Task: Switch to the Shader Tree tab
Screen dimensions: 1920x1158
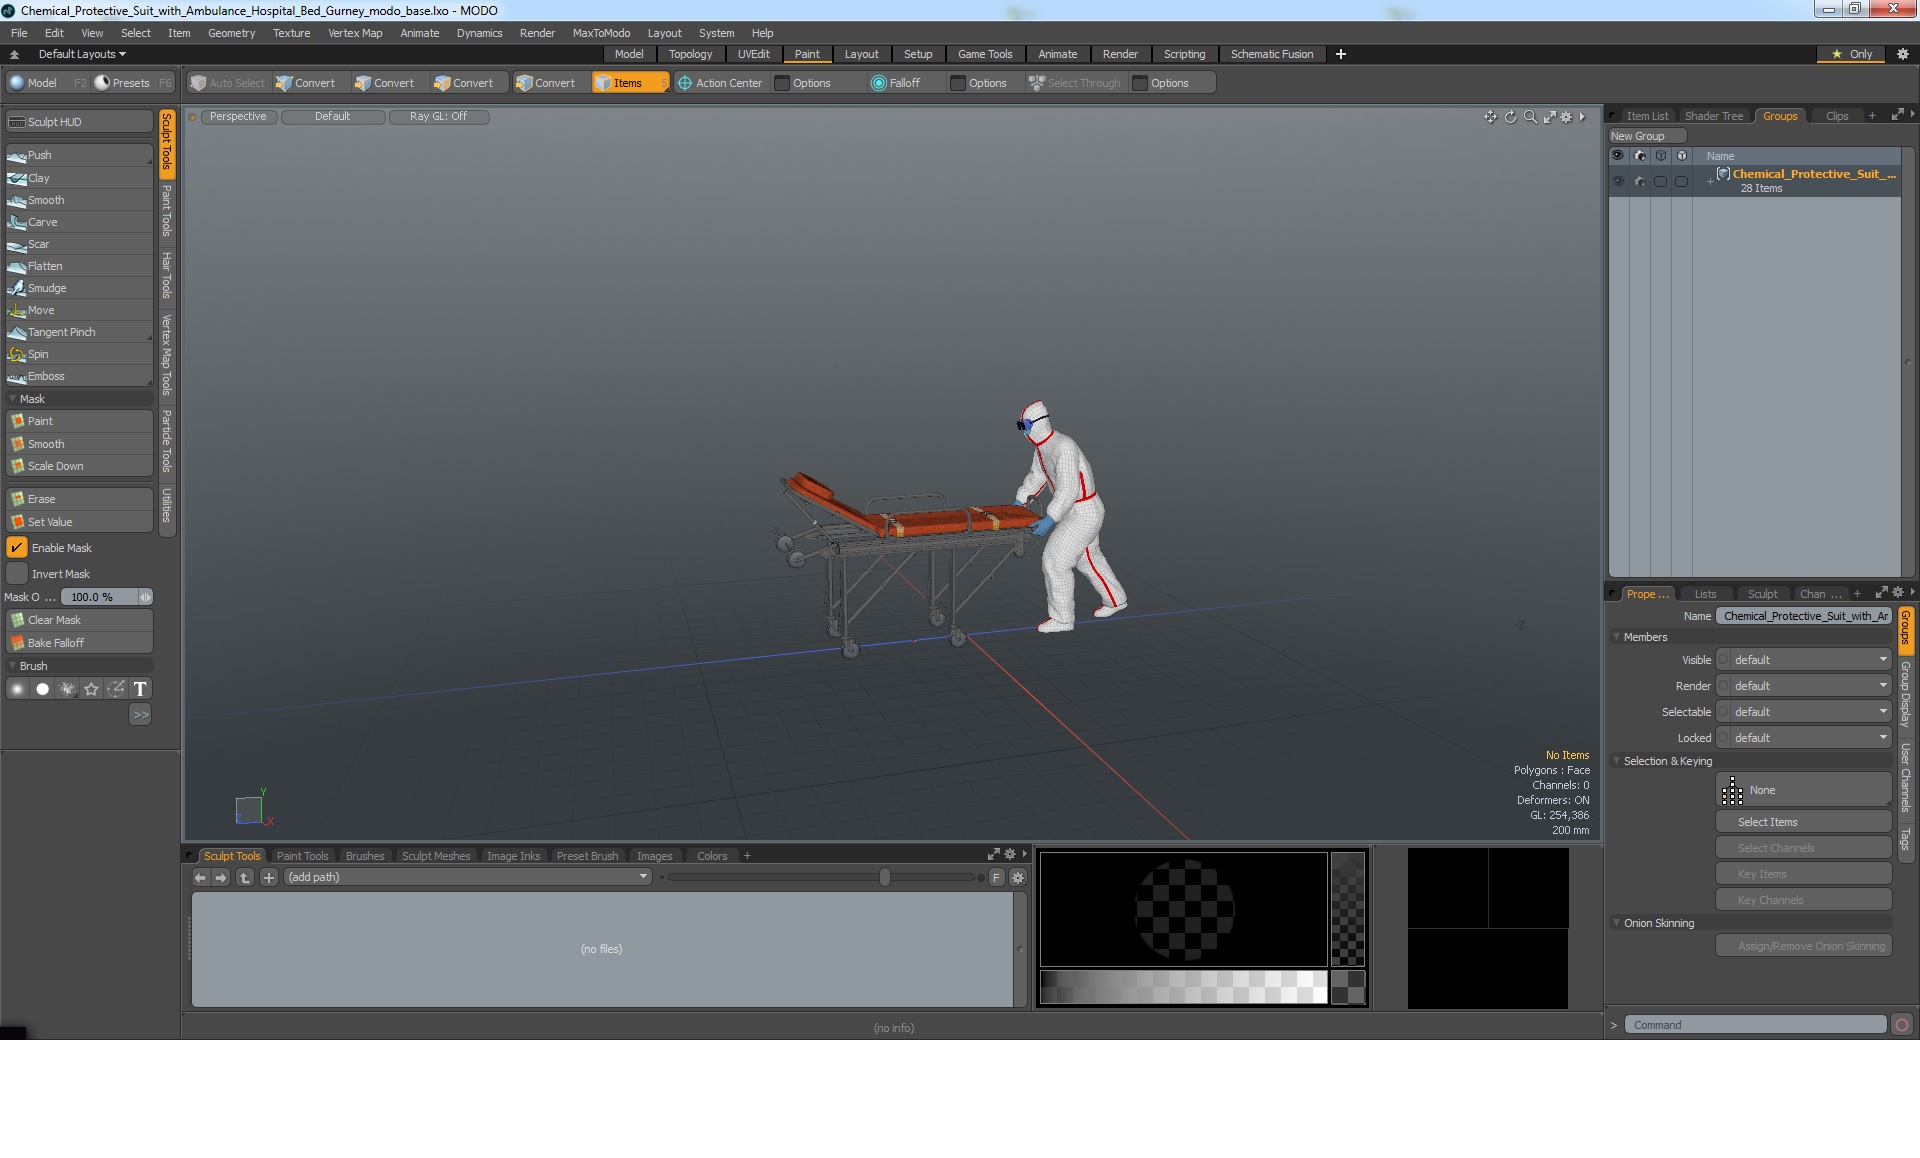Action: 1713,116
